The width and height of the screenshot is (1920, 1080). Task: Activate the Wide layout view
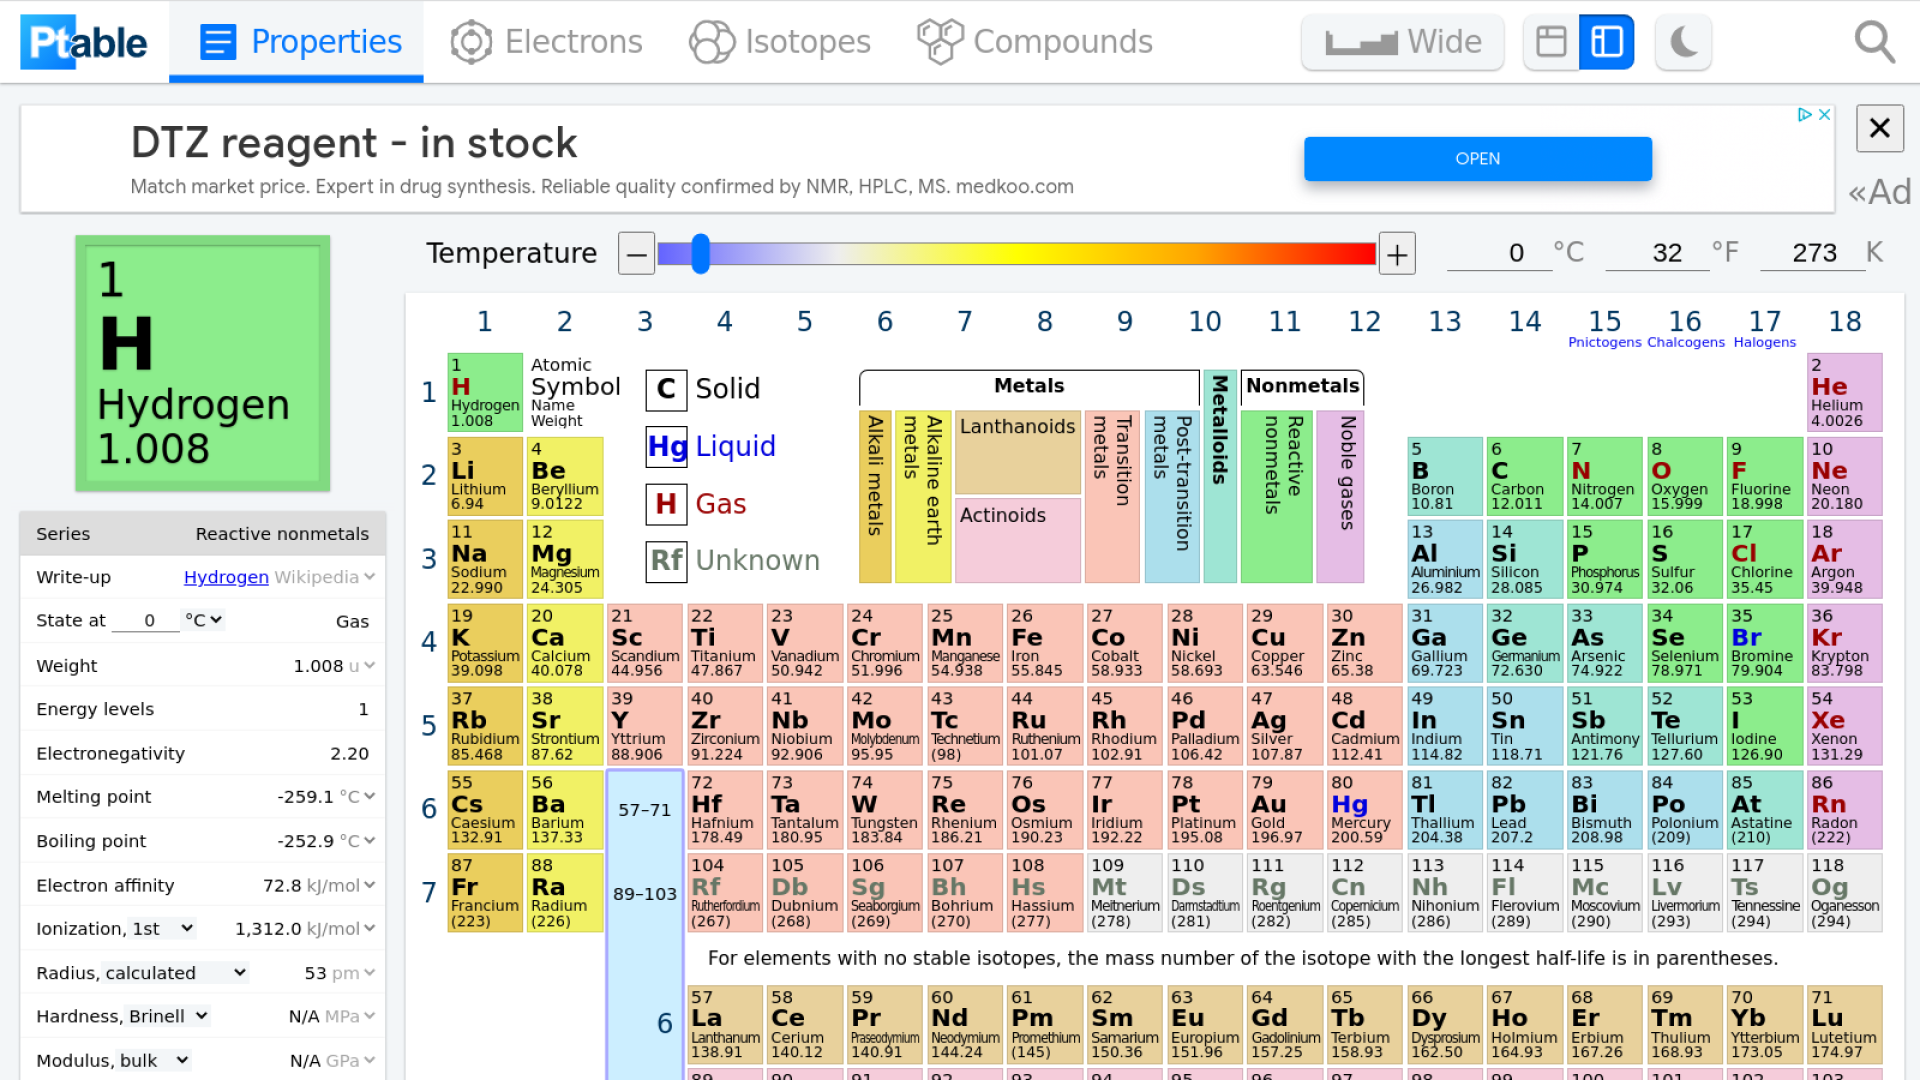[x=1402, y=41]
